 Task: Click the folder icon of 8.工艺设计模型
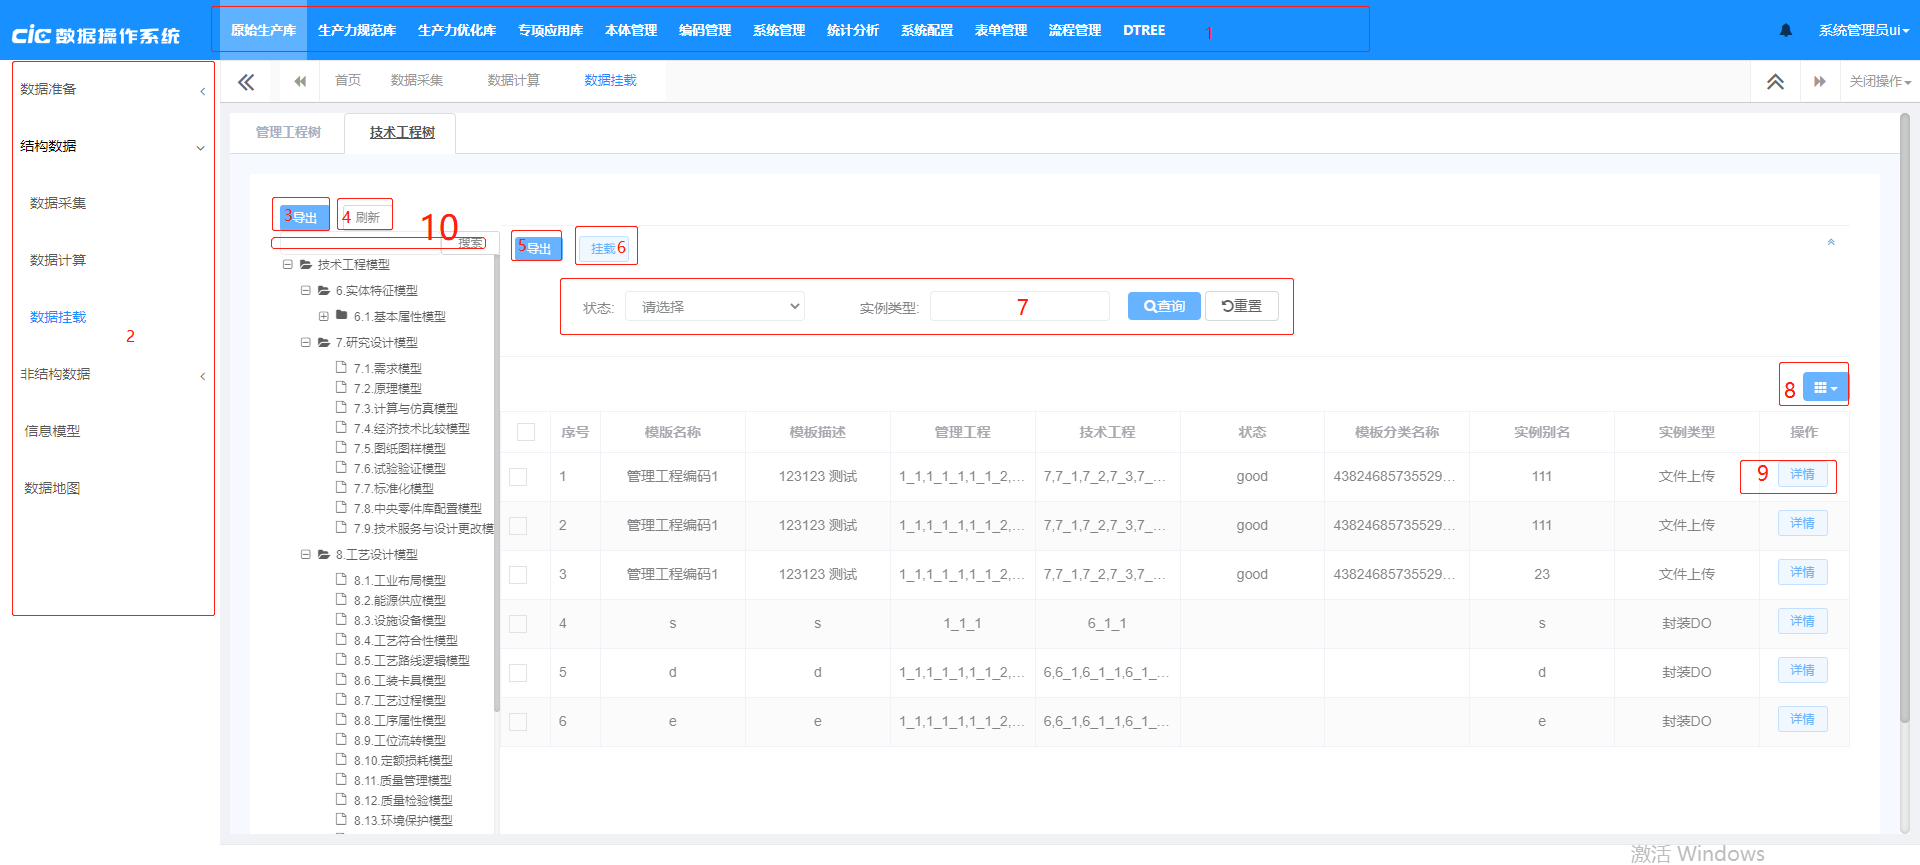pos(324,554)
